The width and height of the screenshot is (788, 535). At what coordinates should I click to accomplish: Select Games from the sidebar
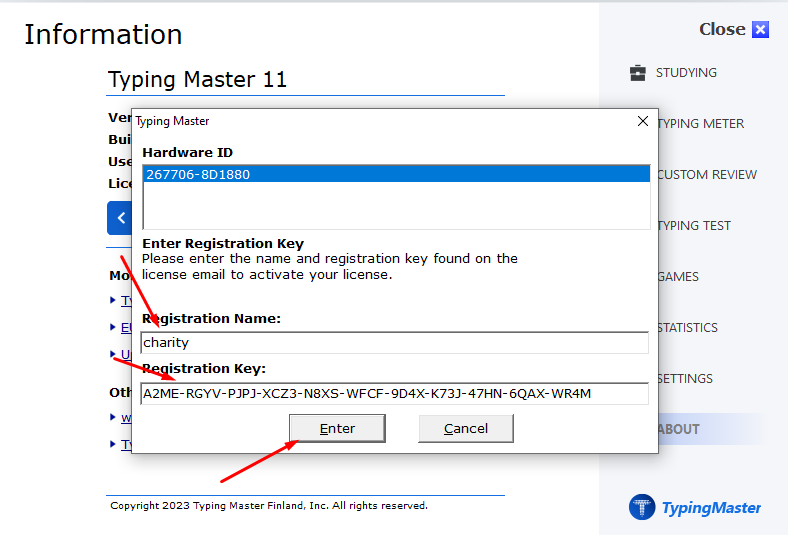tap(679, 277)
